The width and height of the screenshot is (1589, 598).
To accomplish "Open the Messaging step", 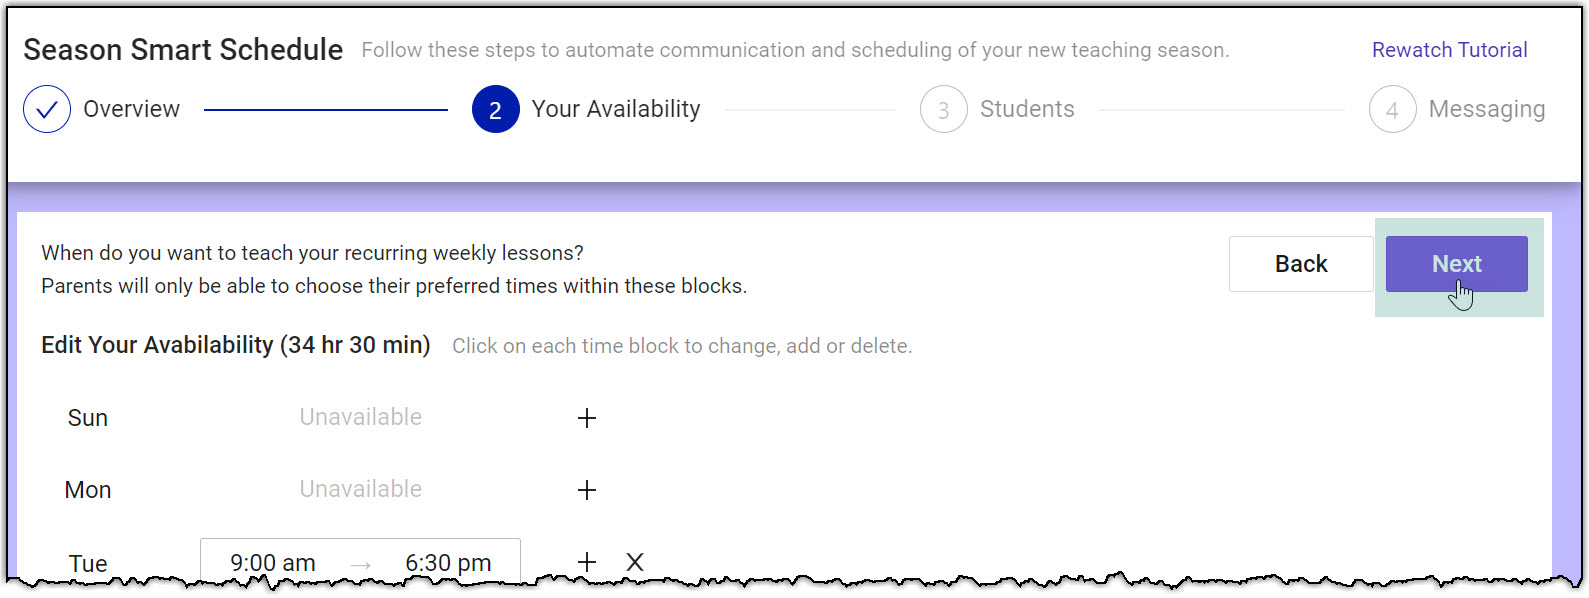I will point(1486,109).
